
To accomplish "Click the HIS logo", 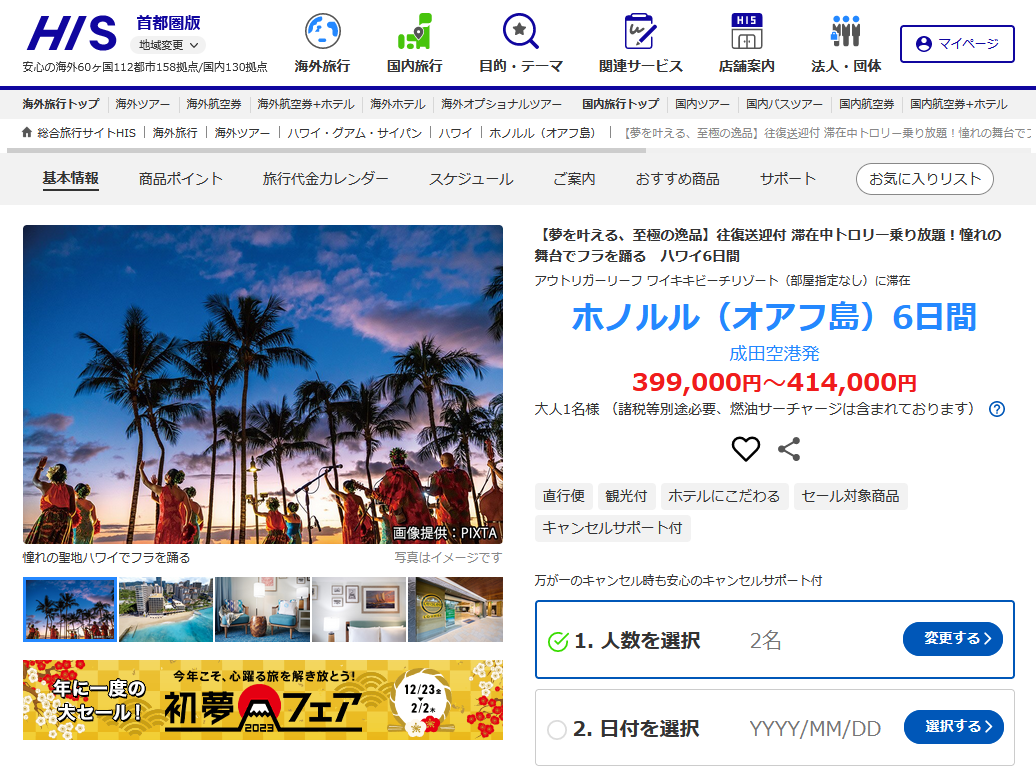I will [x=71, y=33].
